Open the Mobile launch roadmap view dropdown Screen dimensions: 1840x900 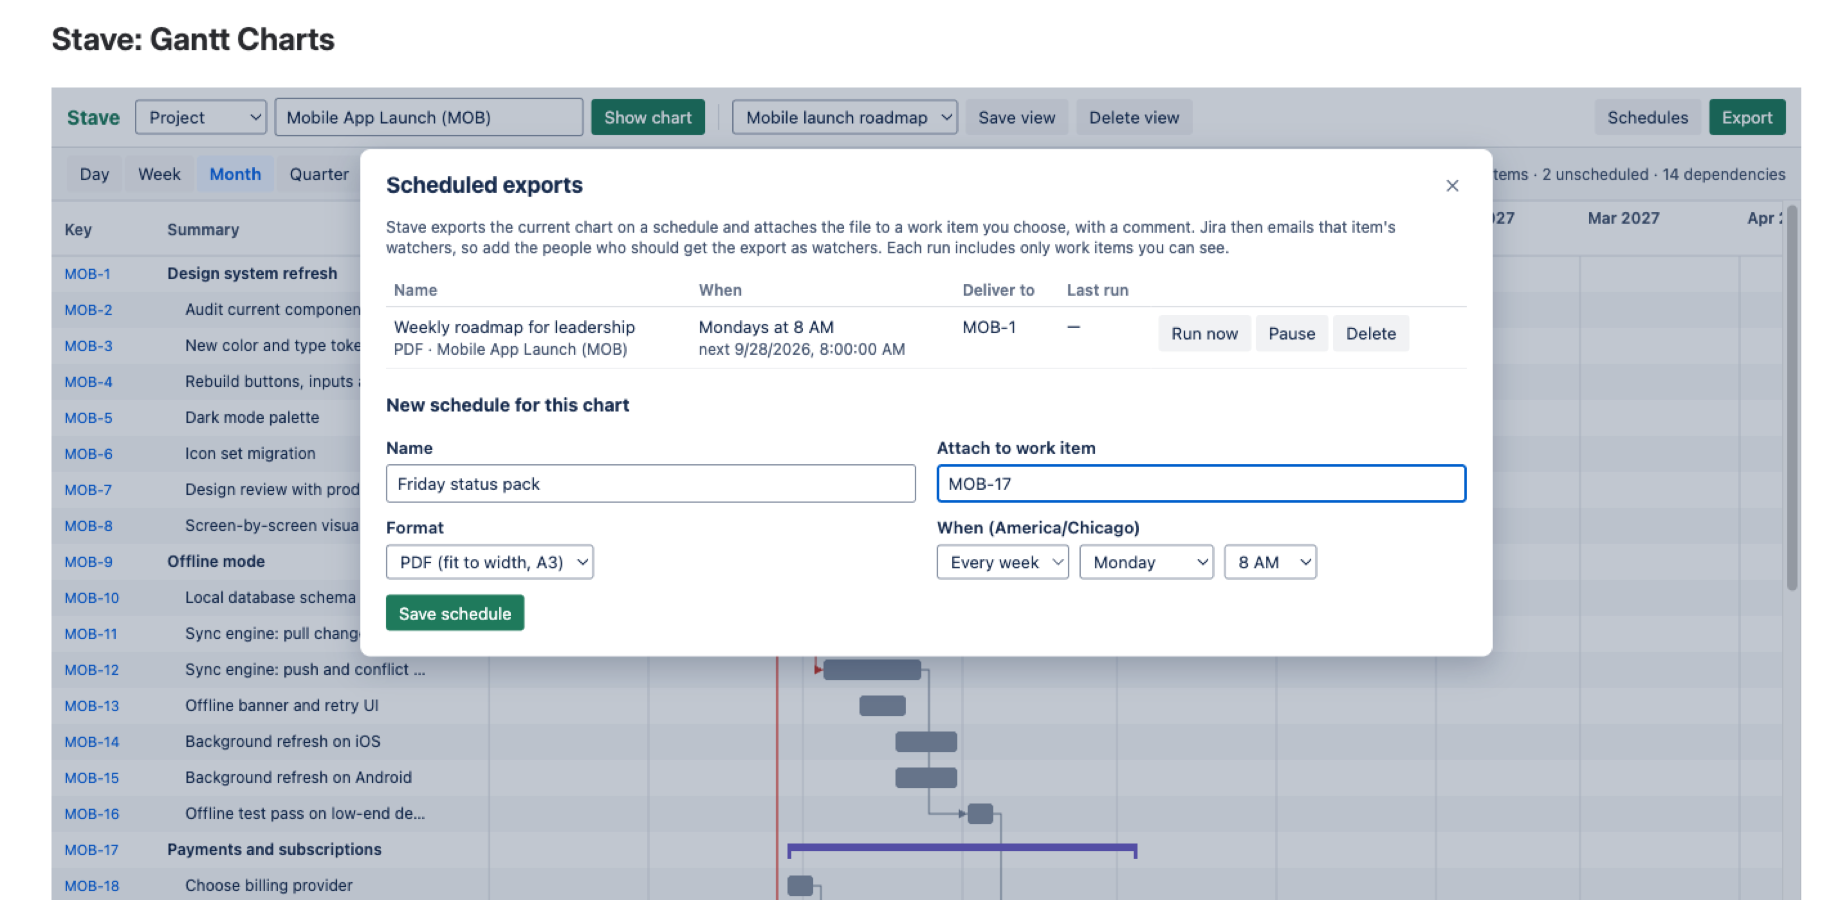click(845, 117)
